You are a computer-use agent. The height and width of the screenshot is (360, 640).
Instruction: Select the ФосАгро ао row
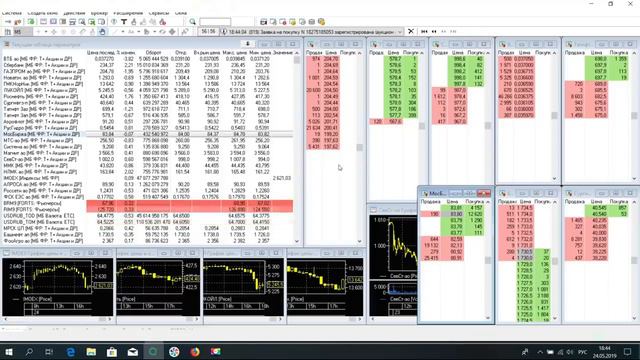[148, 241]
